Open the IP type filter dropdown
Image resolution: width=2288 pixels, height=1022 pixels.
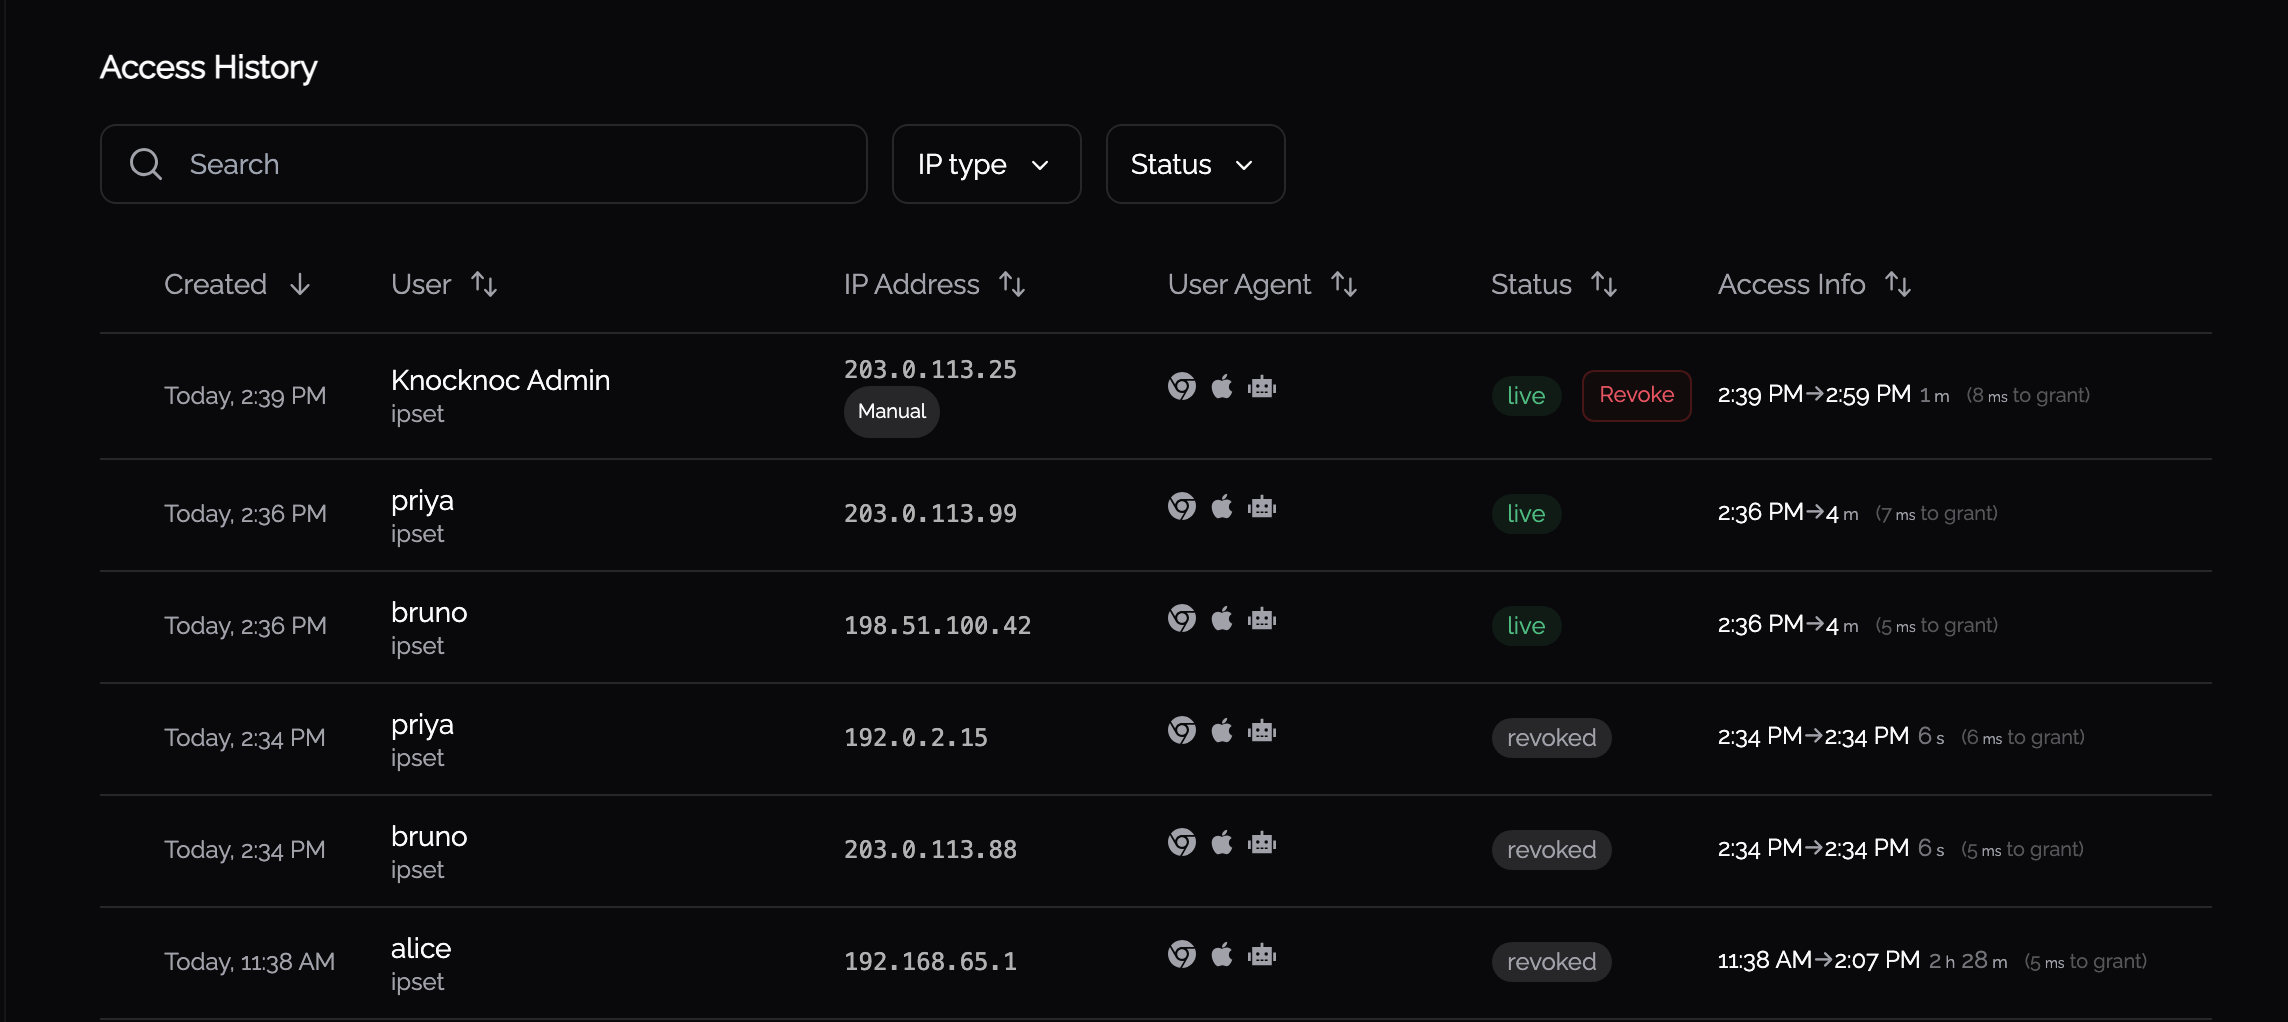coord(986,164)
